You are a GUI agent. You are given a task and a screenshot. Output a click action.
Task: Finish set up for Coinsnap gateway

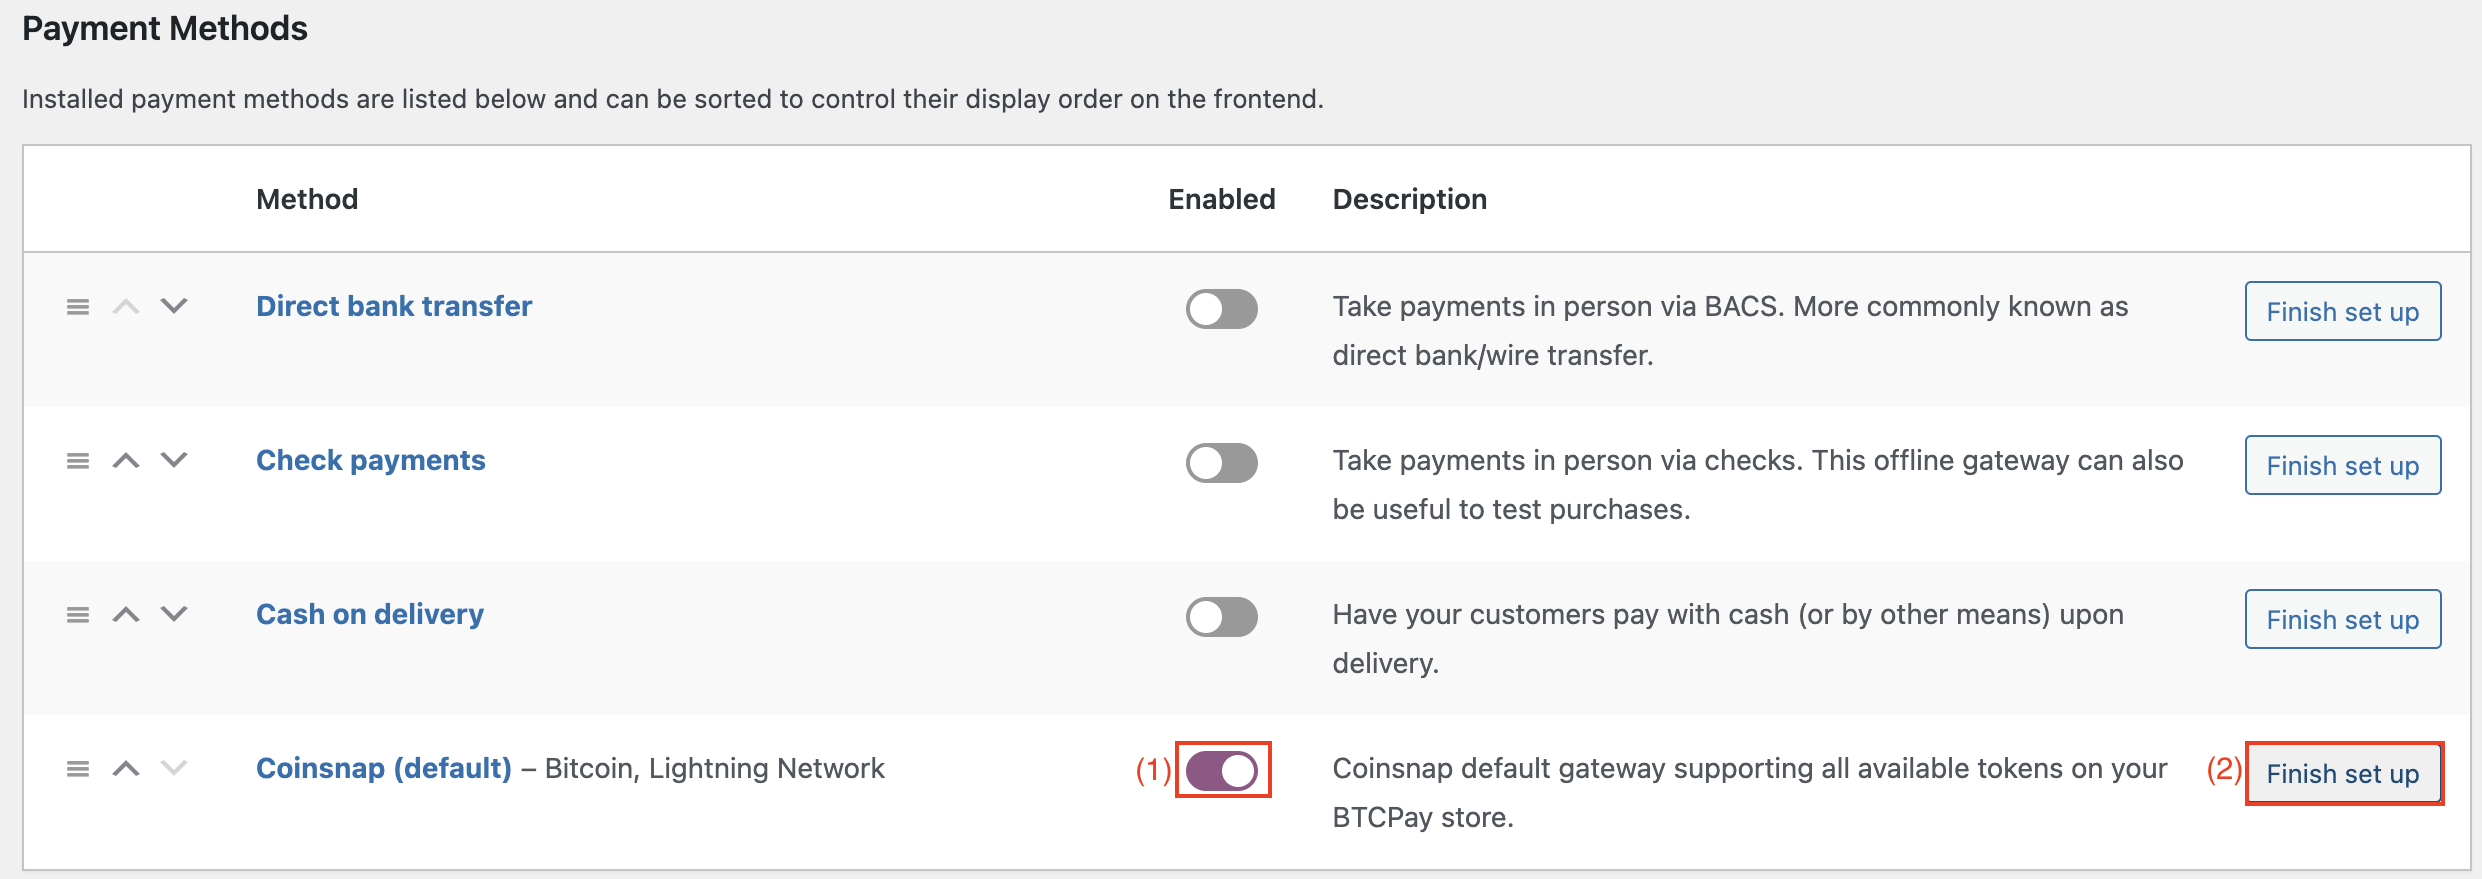click(2342, 773)
